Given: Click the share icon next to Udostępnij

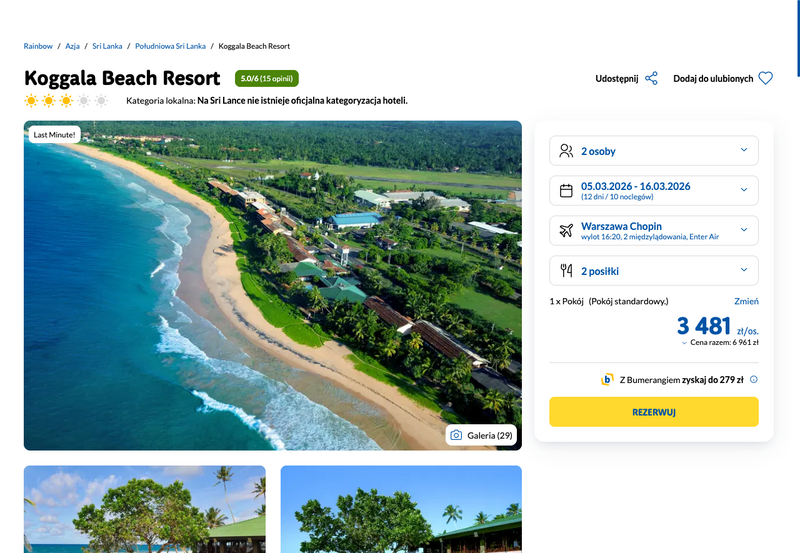Looking at the screenshot, I should tap(651, 79).
